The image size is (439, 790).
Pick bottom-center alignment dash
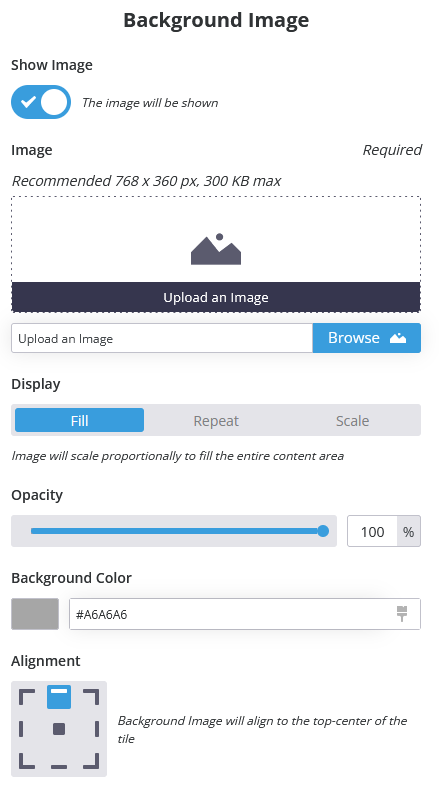(x=59, y=767)
